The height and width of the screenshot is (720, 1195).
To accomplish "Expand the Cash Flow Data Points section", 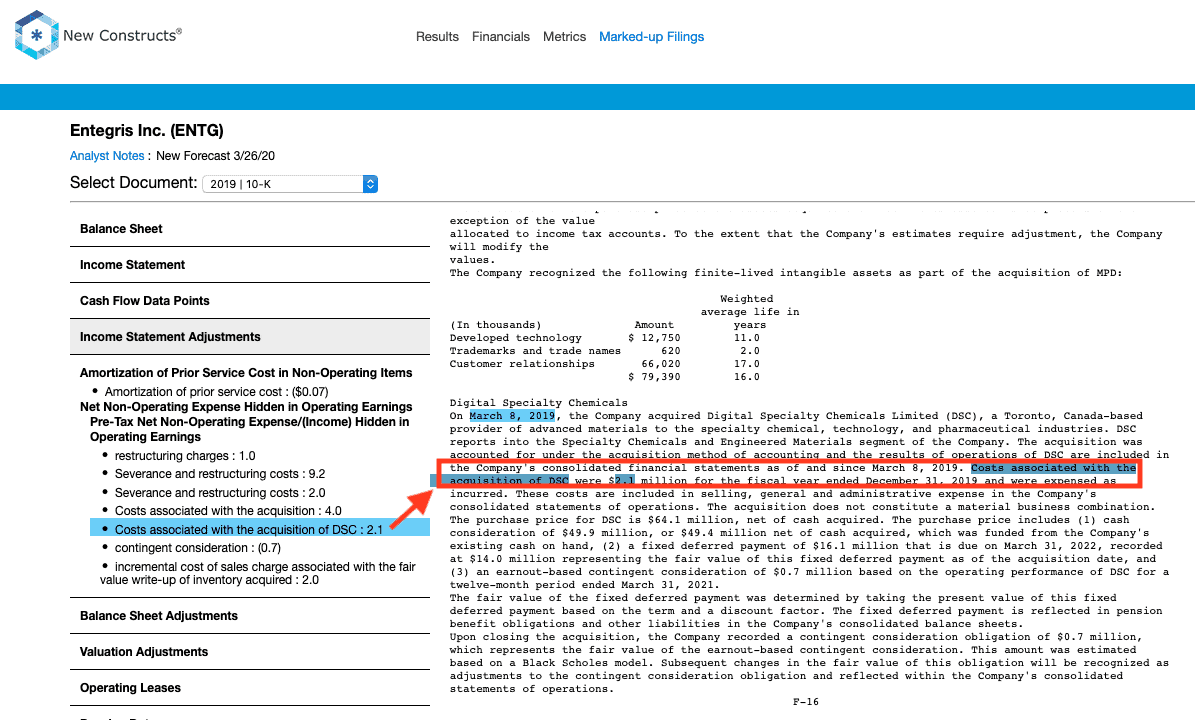I will tap(250, 300).
